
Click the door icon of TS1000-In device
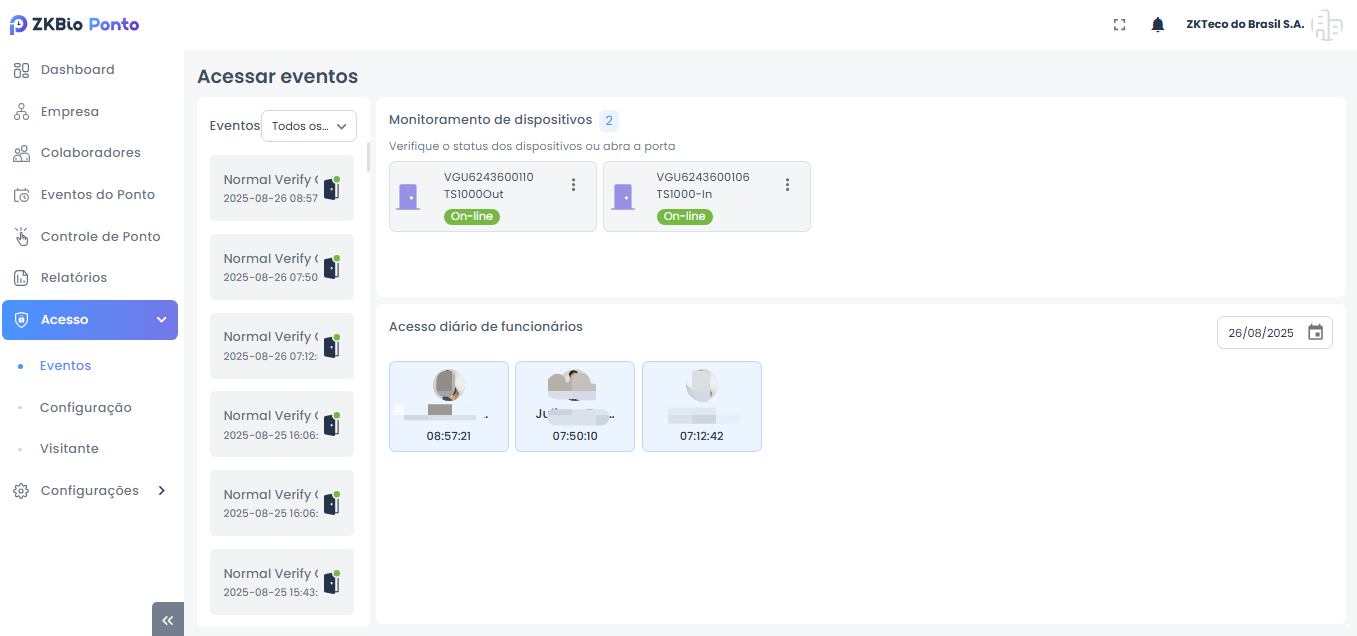coord(623,196)
